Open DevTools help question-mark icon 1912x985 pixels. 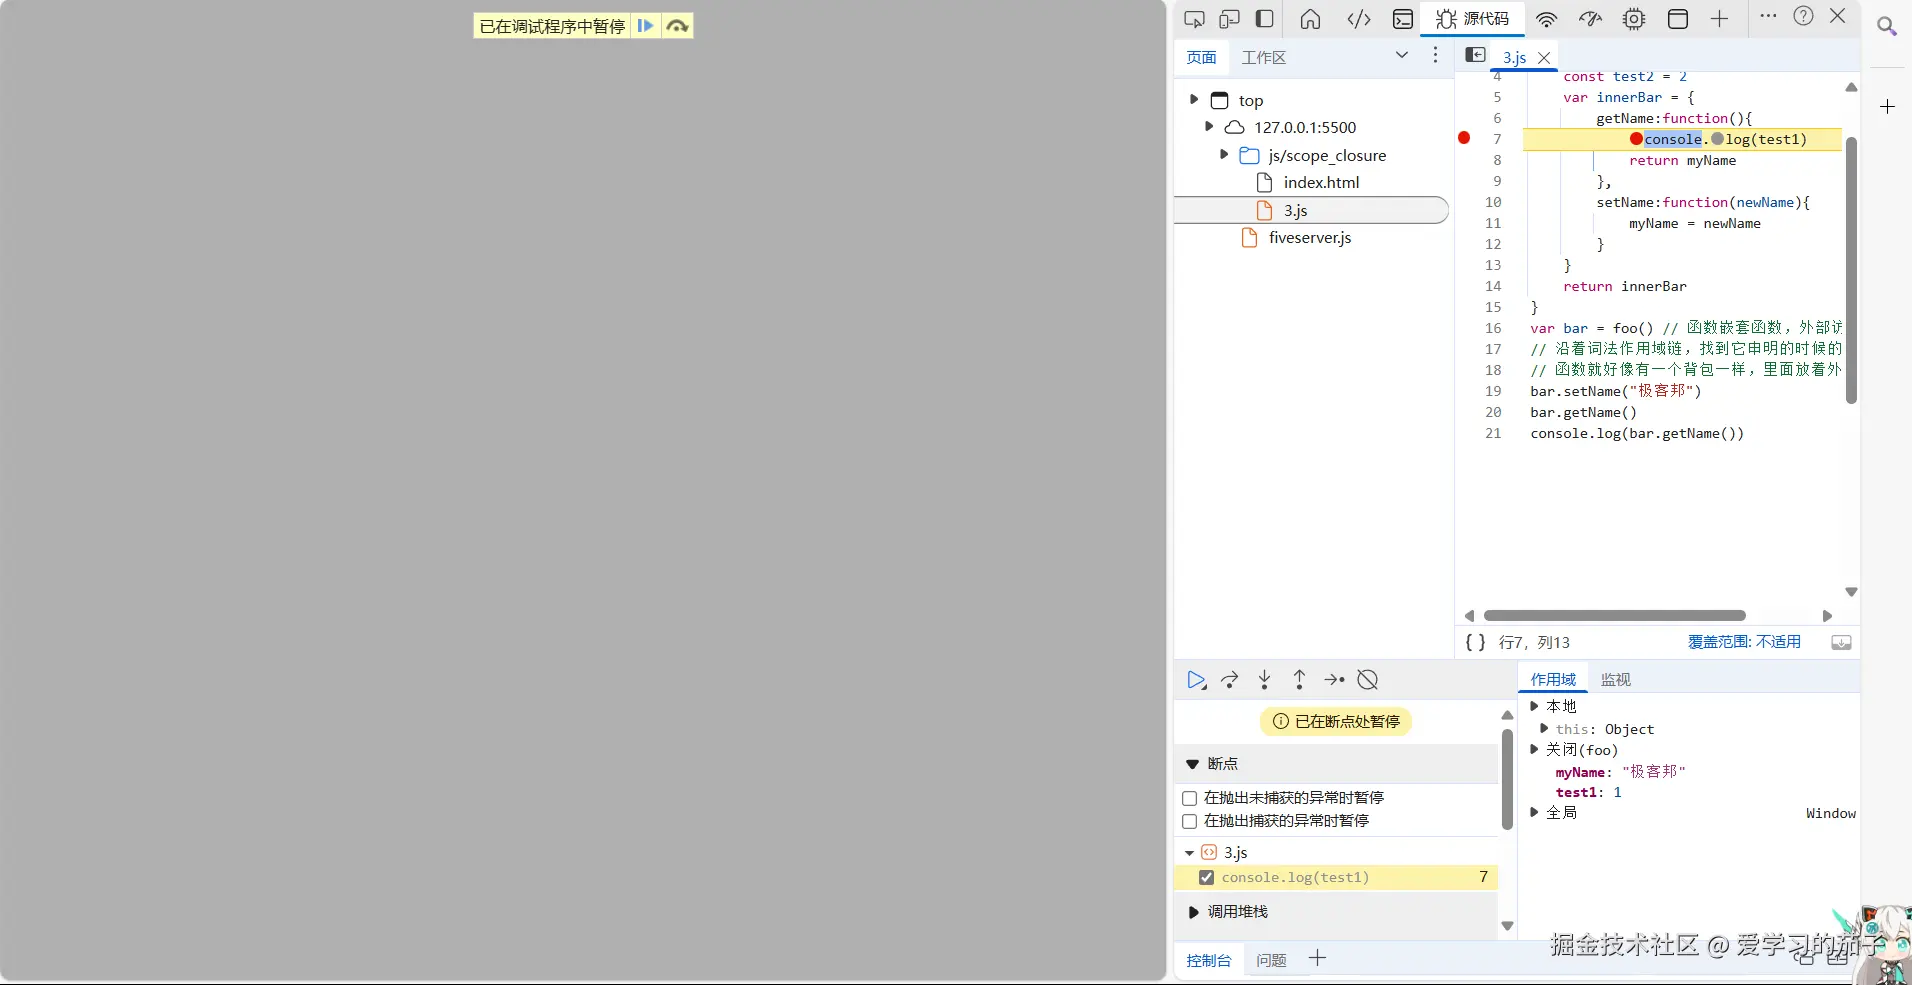pyautogui.click(x=1803, y=16)
